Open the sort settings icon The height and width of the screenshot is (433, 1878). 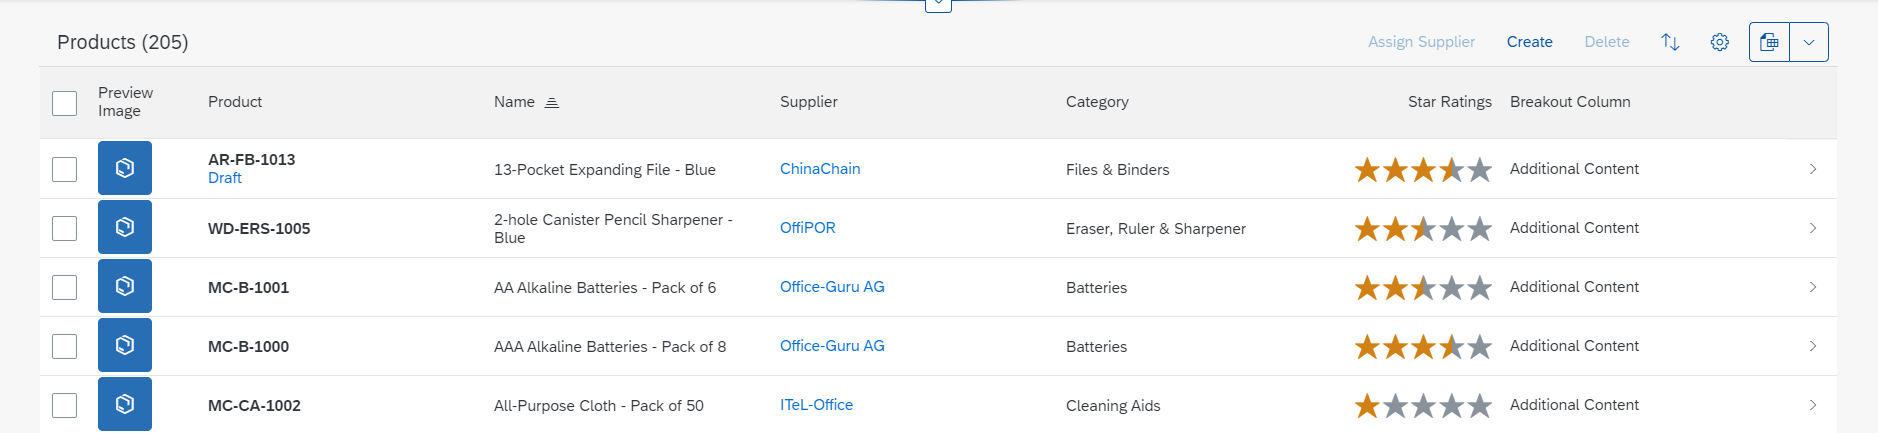click(x=1670, y=42)
